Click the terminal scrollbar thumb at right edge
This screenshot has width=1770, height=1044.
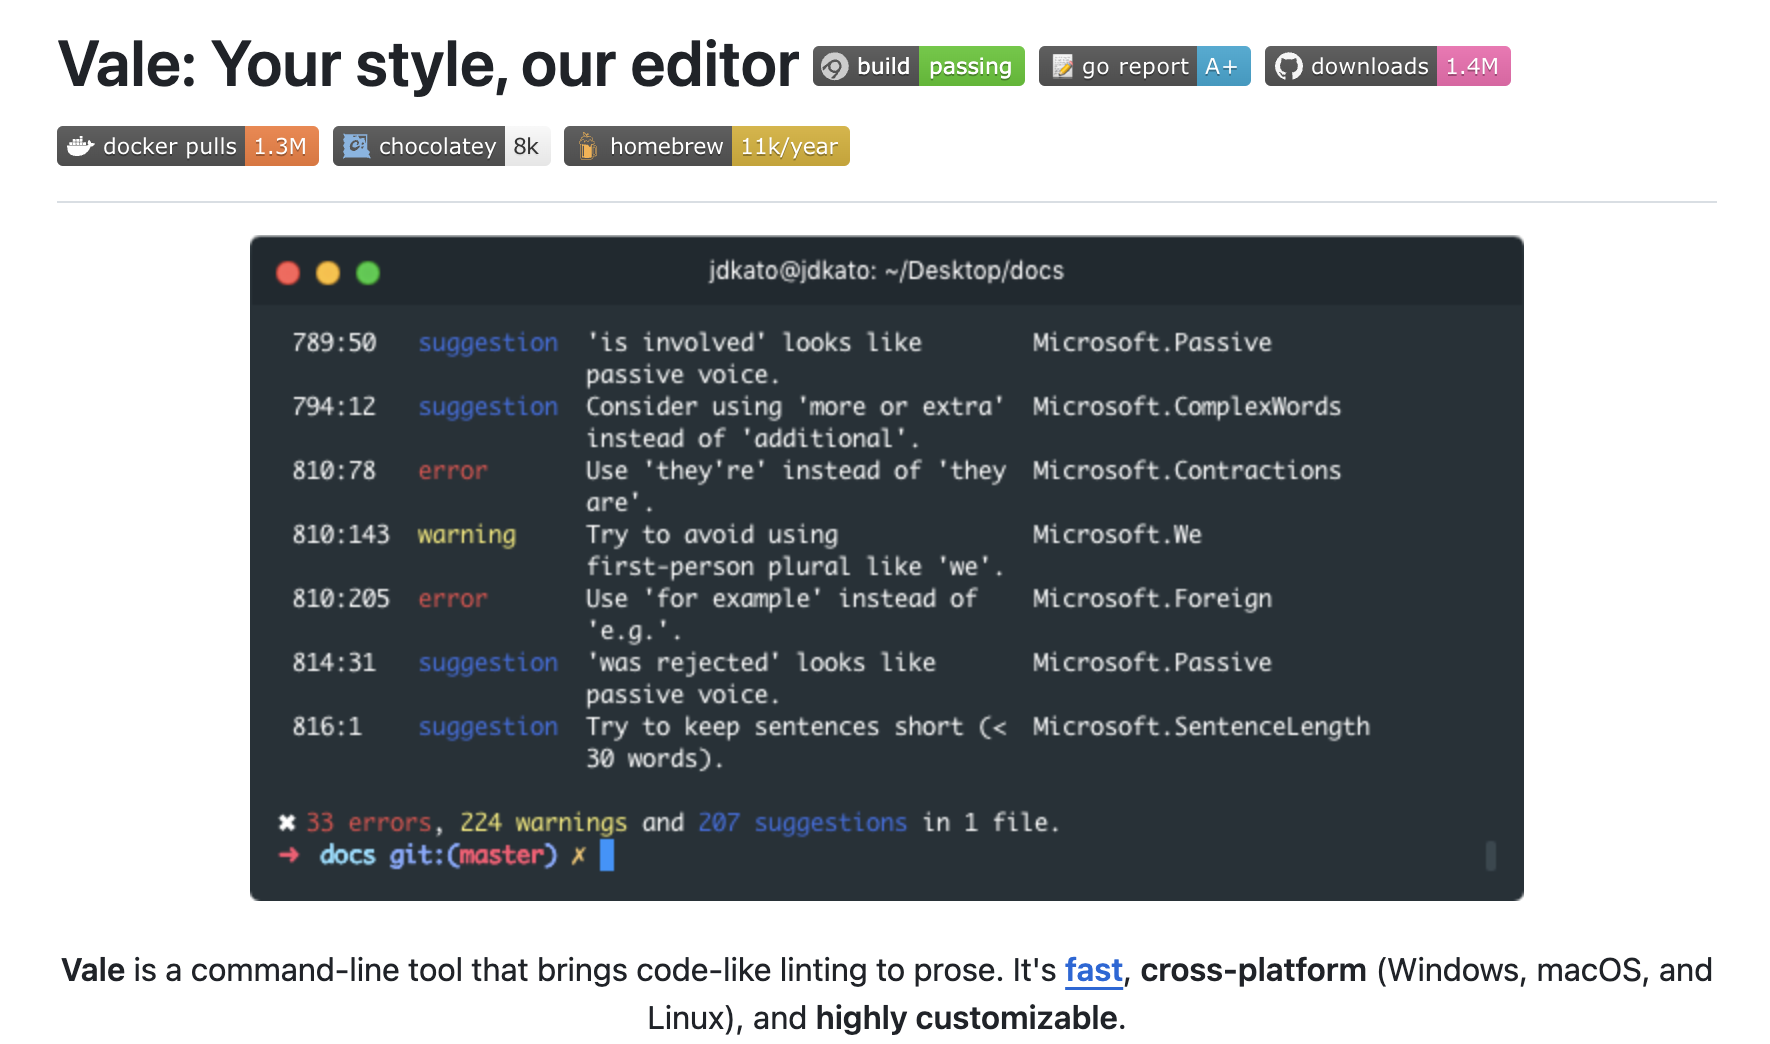pos(1490,855)
